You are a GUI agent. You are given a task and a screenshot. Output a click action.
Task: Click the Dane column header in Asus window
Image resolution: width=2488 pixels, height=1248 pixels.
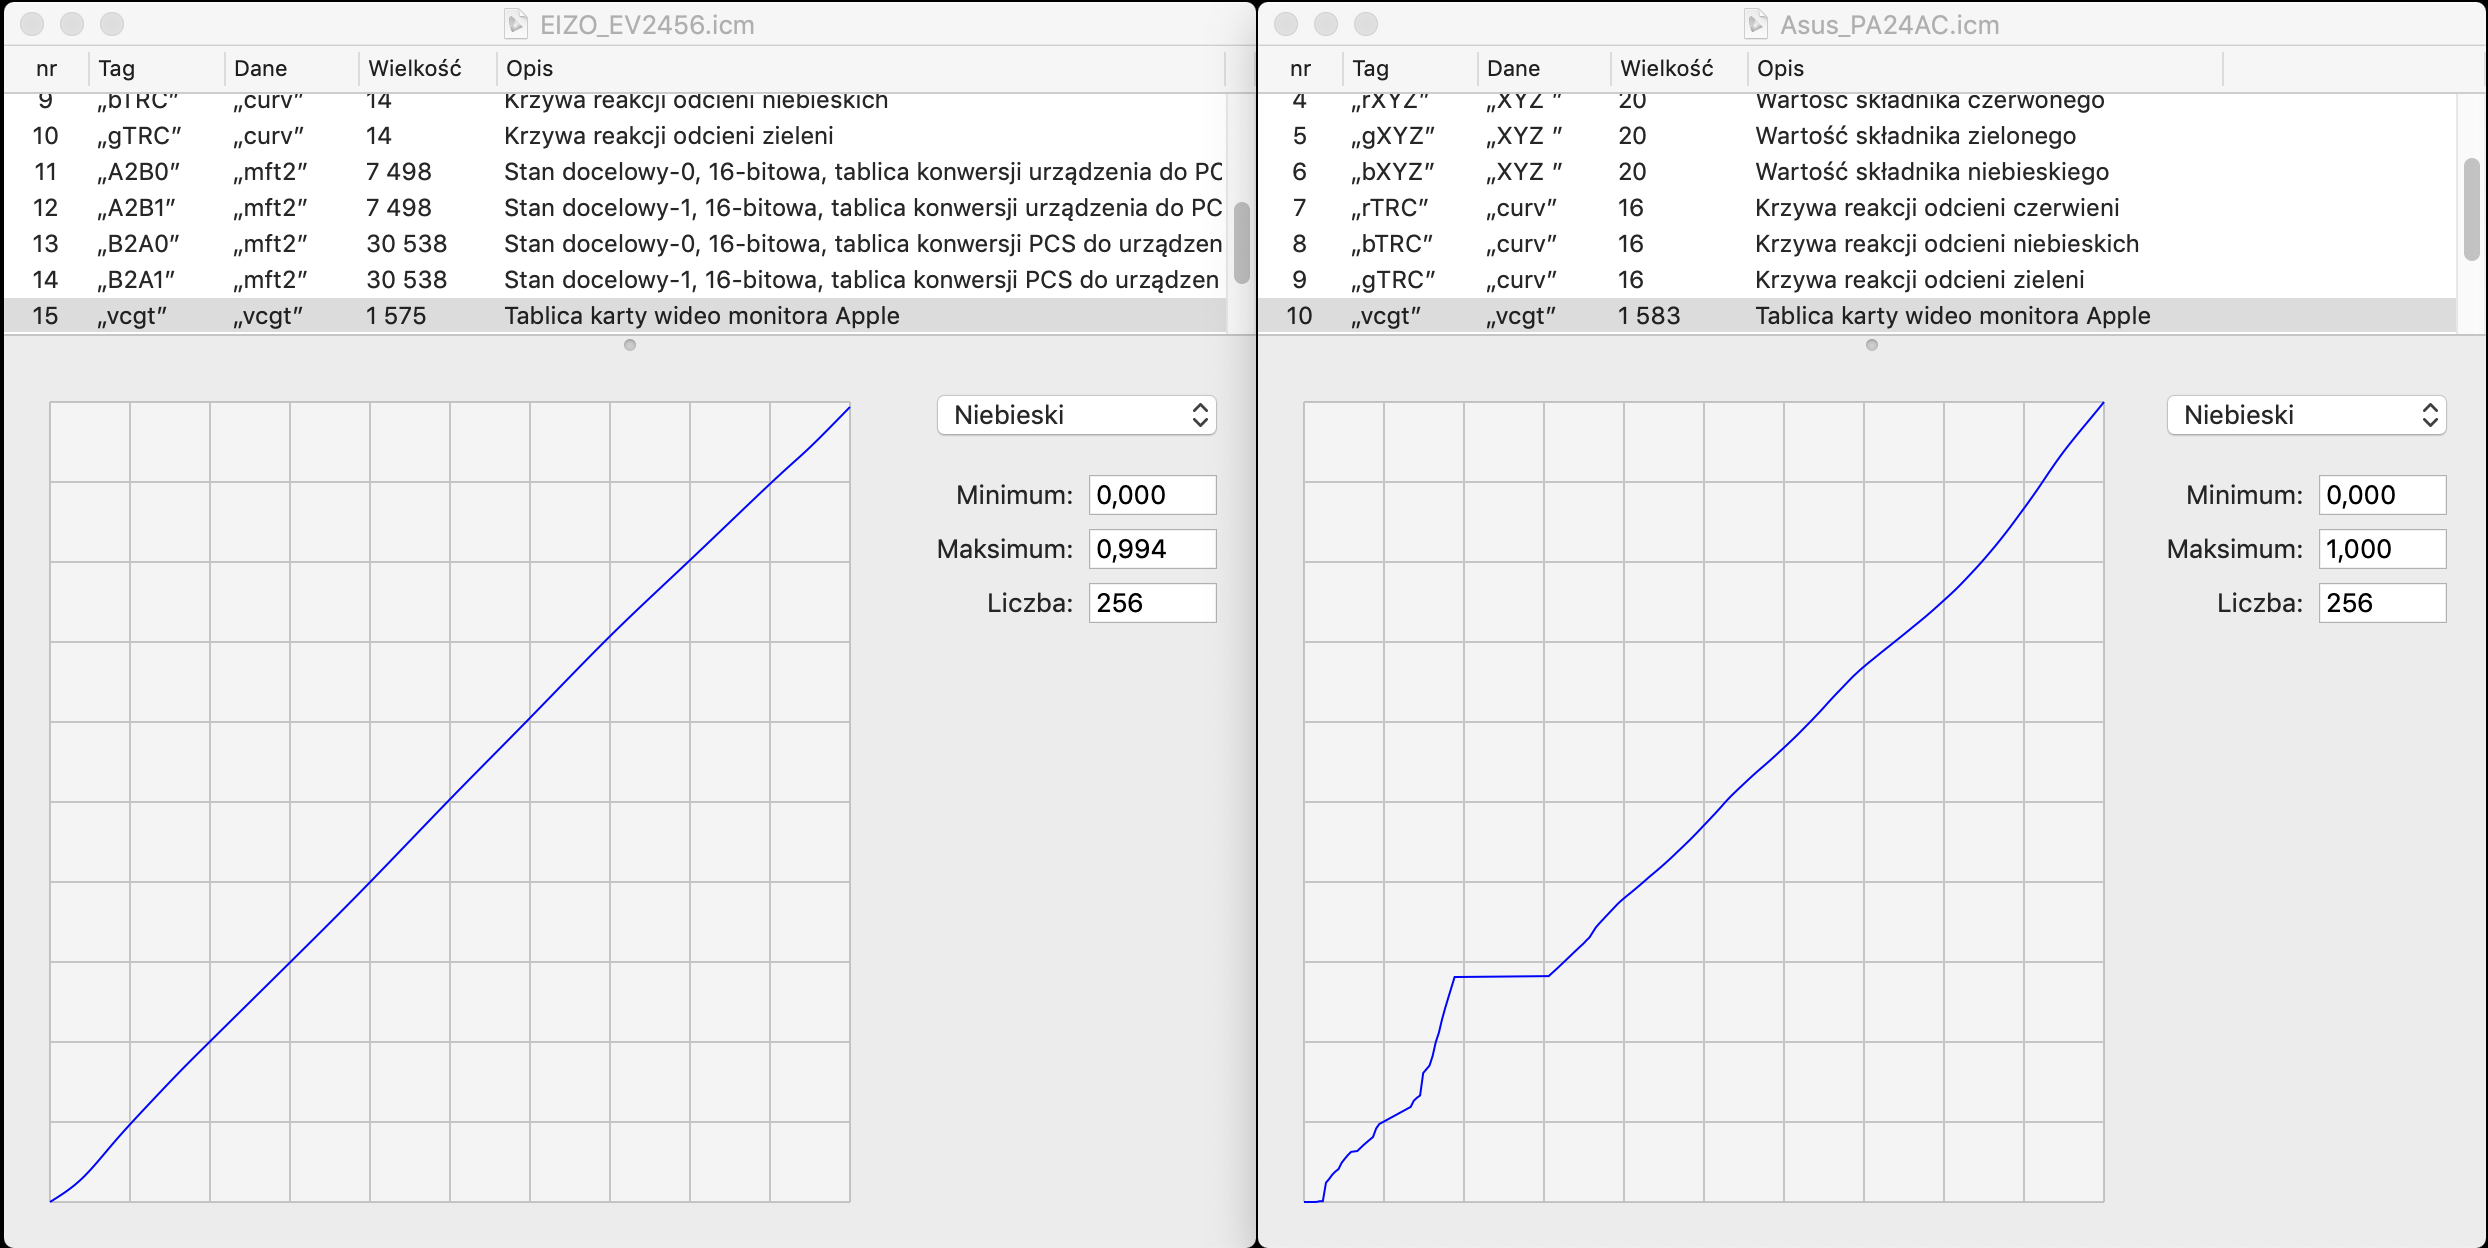pyautogui.click(x=1512, y=68)
